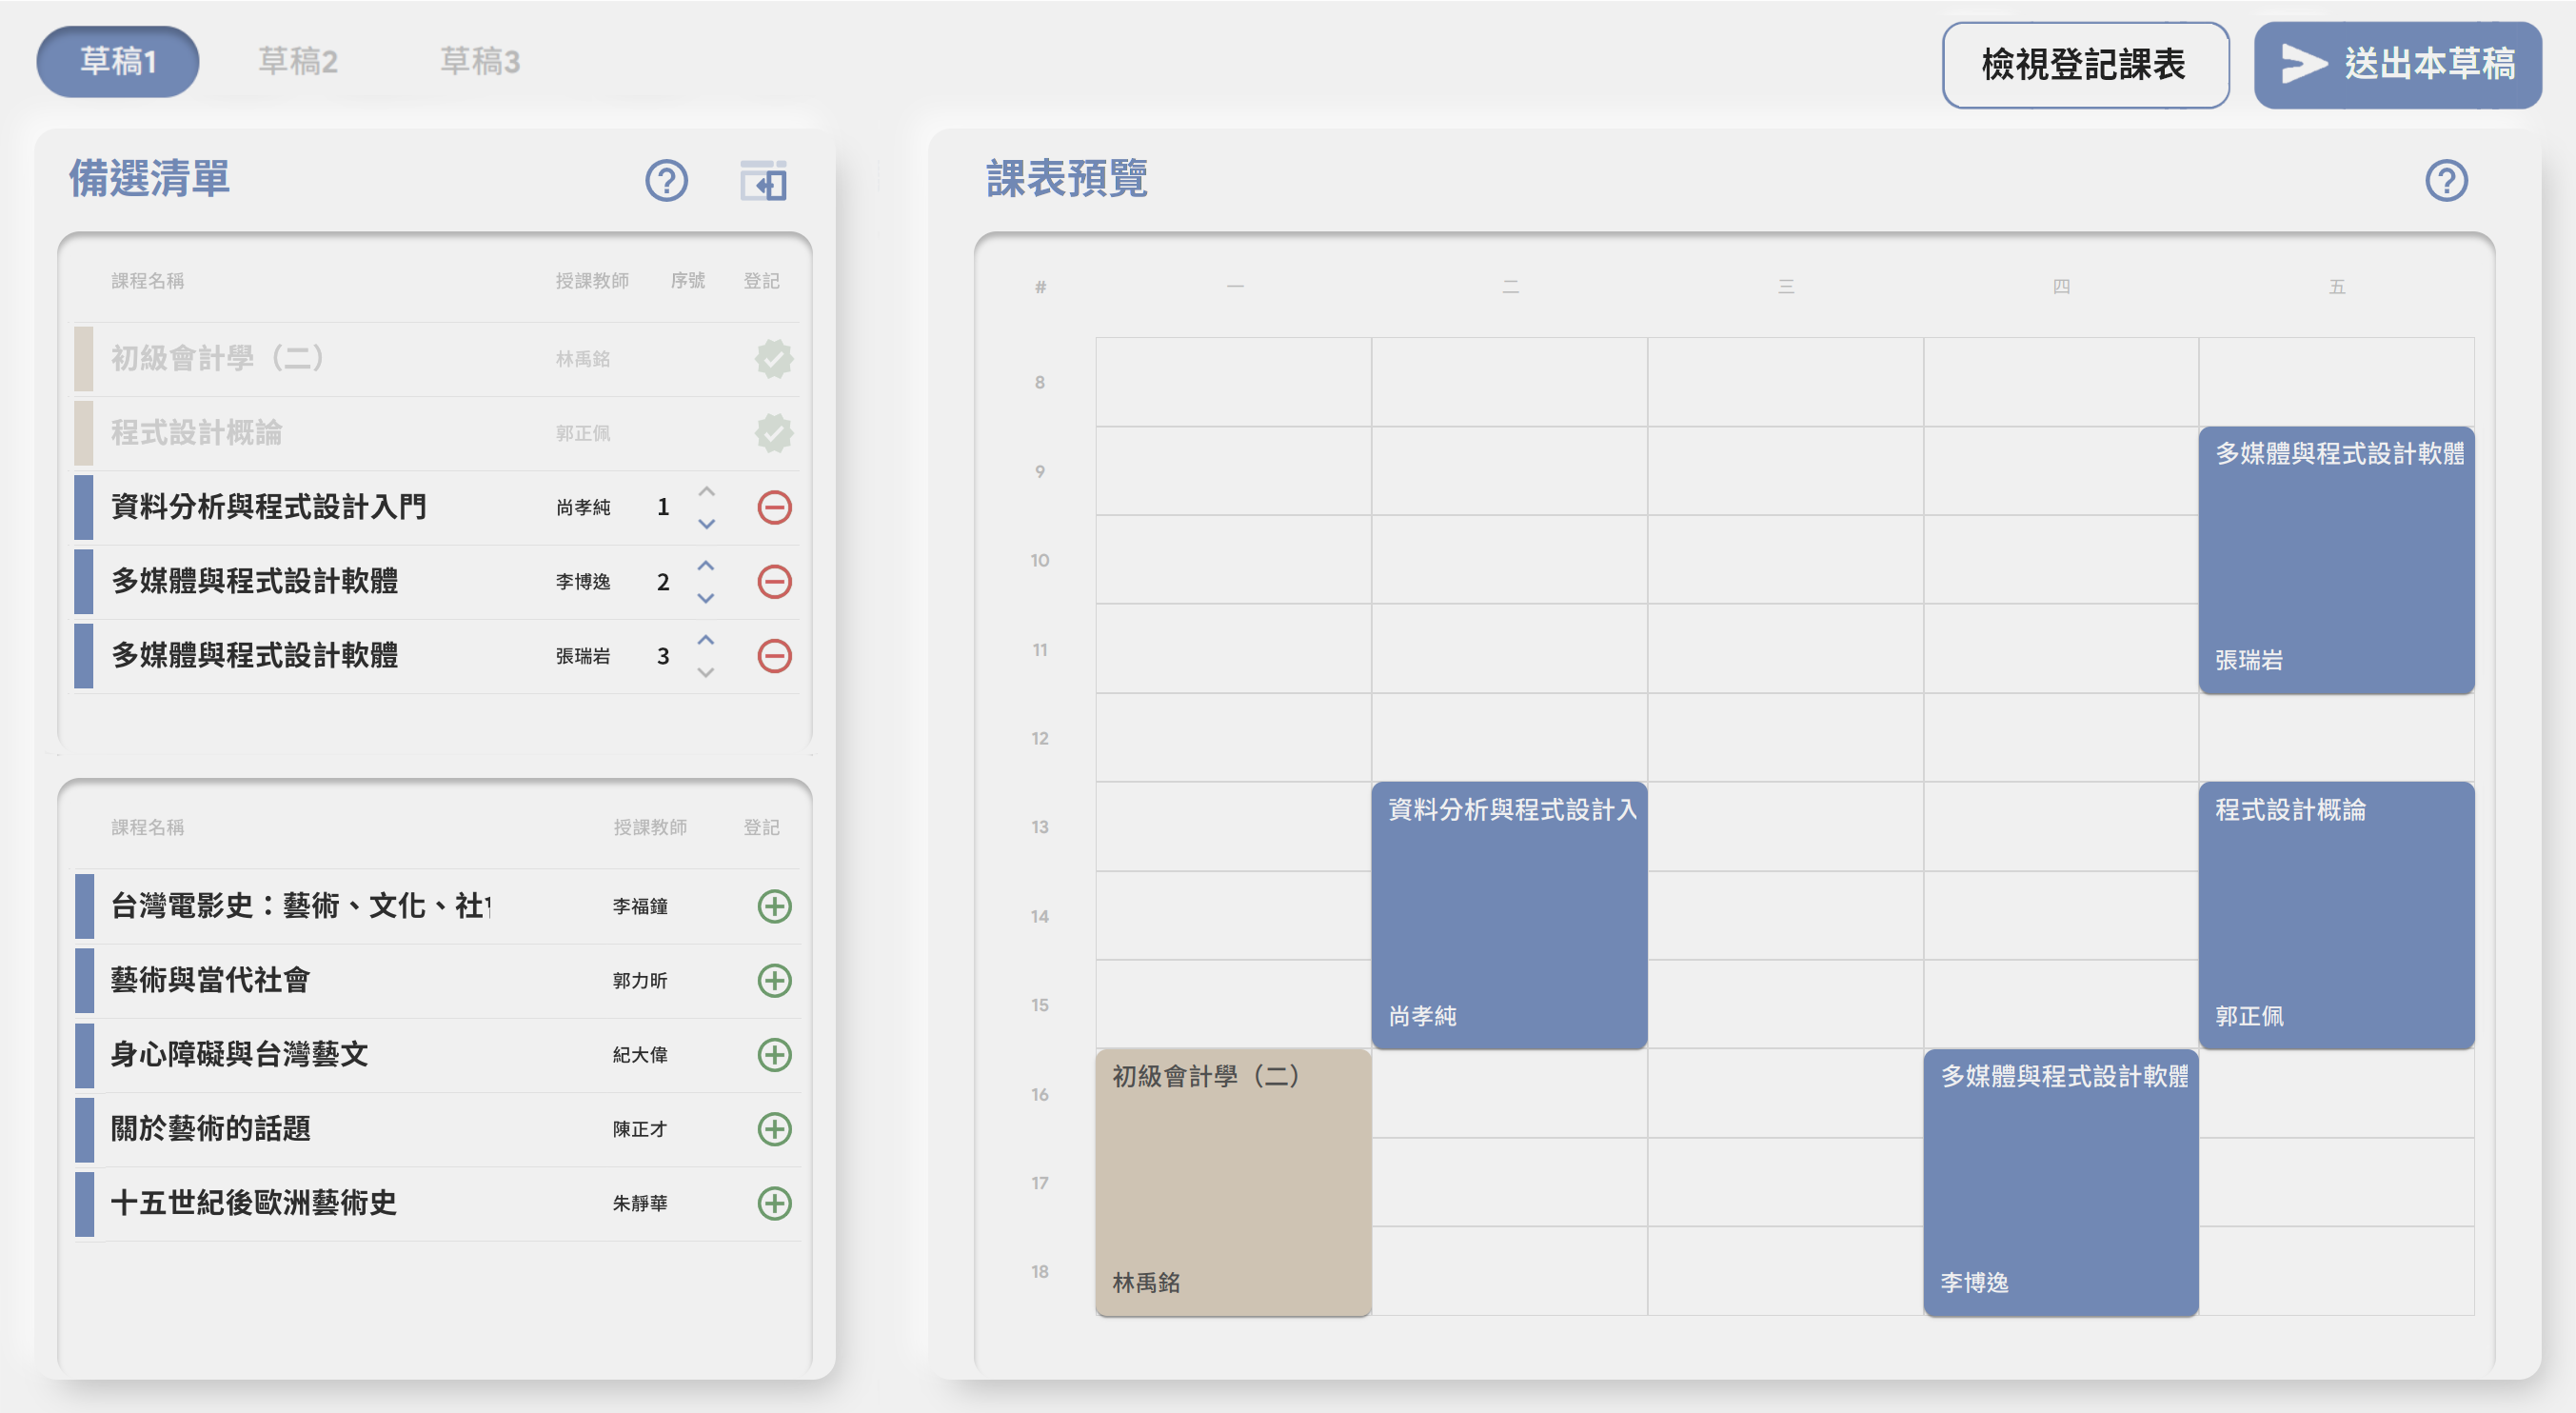Remove 多媒體與程式設計軟體 by 張瑞岩
This screenshot has width=2576, height=1413.
[774, 656]
